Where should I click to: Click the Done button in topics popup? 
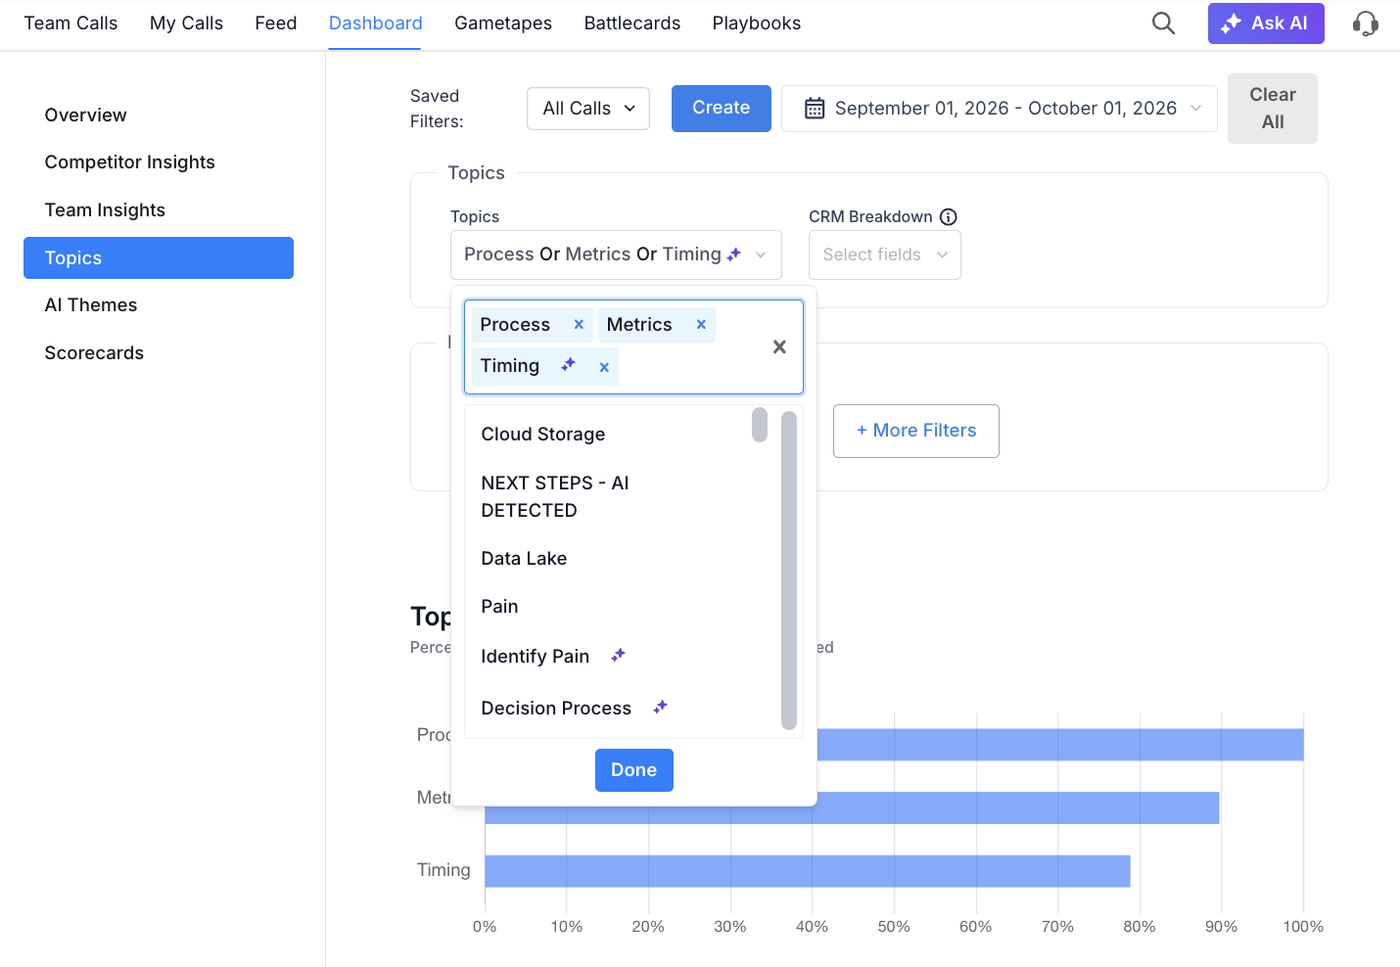(x=634, y=770)
